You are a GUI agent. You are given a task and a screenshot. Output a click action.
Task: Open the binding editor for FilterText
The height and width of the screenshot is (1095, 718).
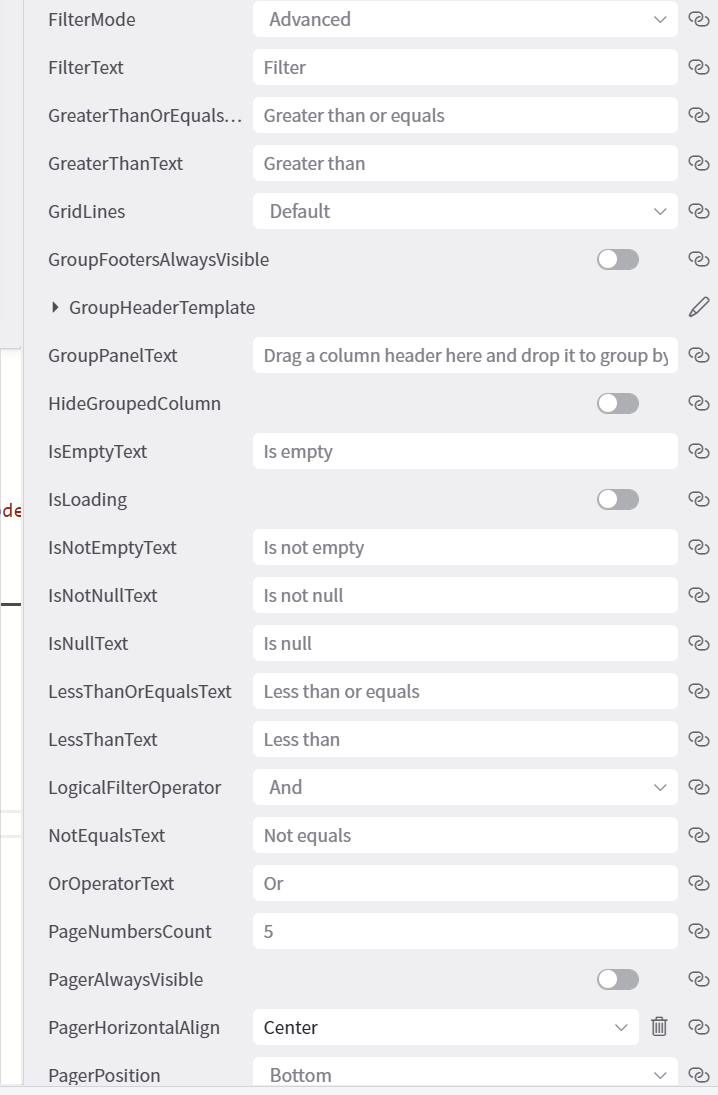[x=698, y=67]
